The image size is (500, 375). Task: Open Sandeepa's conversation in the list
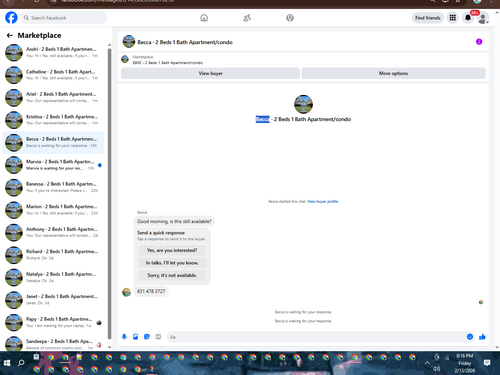[x=53, y=343]
